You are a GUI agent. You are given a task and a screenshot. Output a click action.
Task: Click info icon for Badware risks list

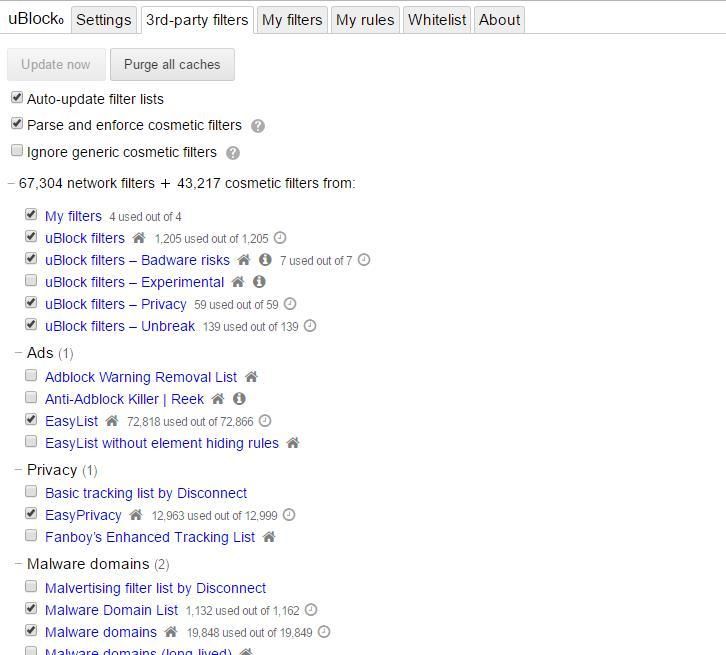[265, 260]
